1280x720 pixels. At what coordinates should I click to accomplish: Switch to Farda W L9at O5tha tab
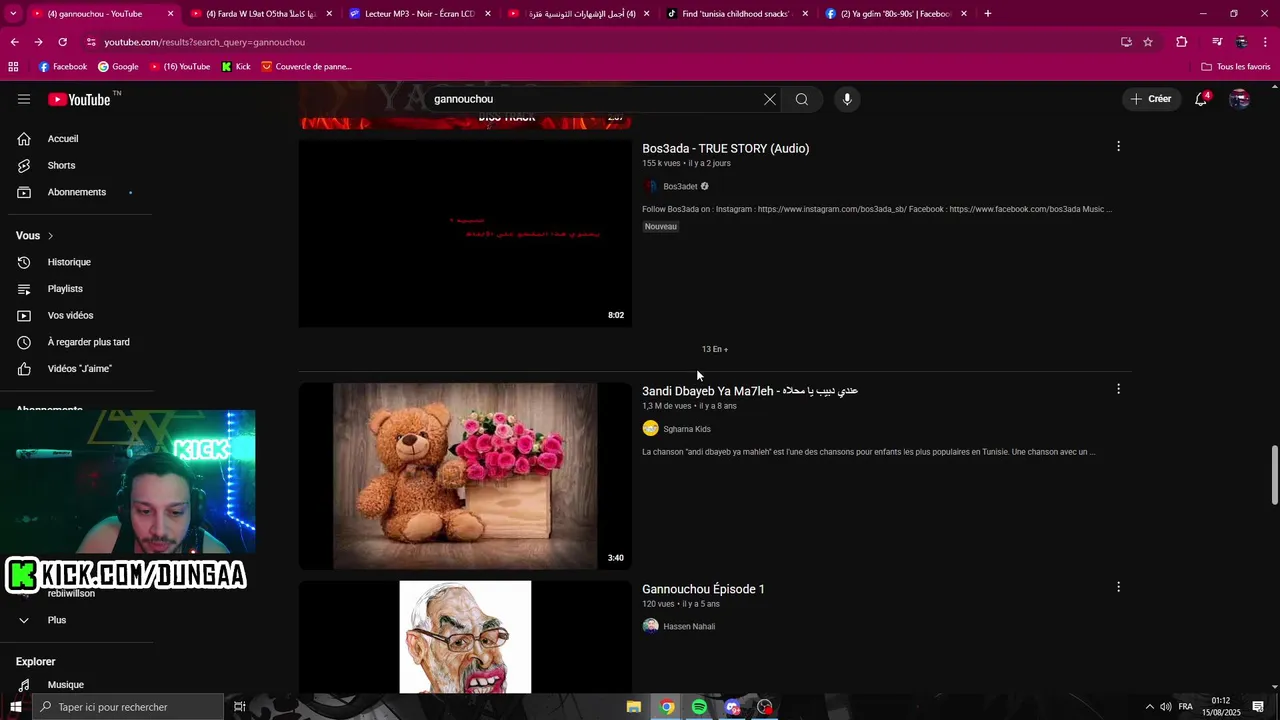260,14
